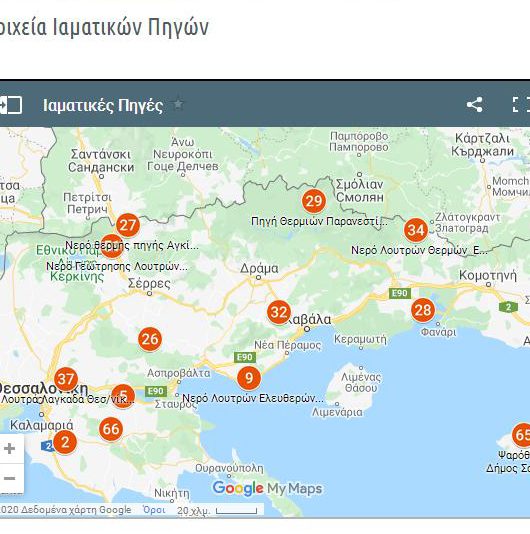
Task: Click the Νέα Πέραμος place label
Action: point(287,345)
